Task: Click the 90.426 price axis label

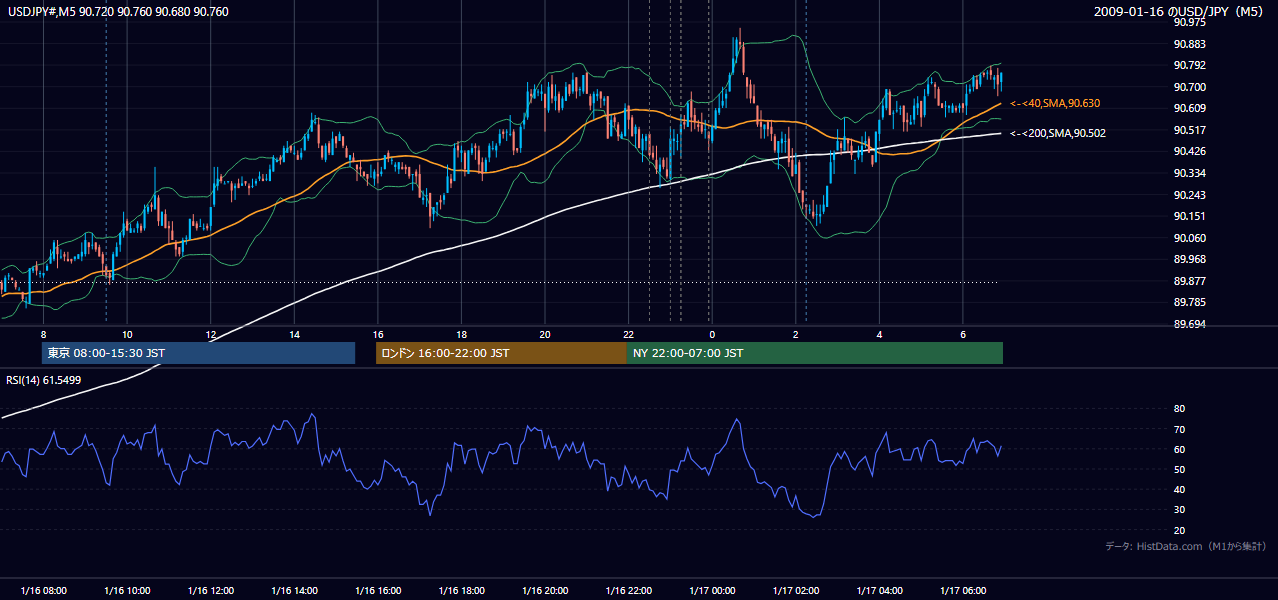Action: pyautogui.click(x=1190, y=151)
